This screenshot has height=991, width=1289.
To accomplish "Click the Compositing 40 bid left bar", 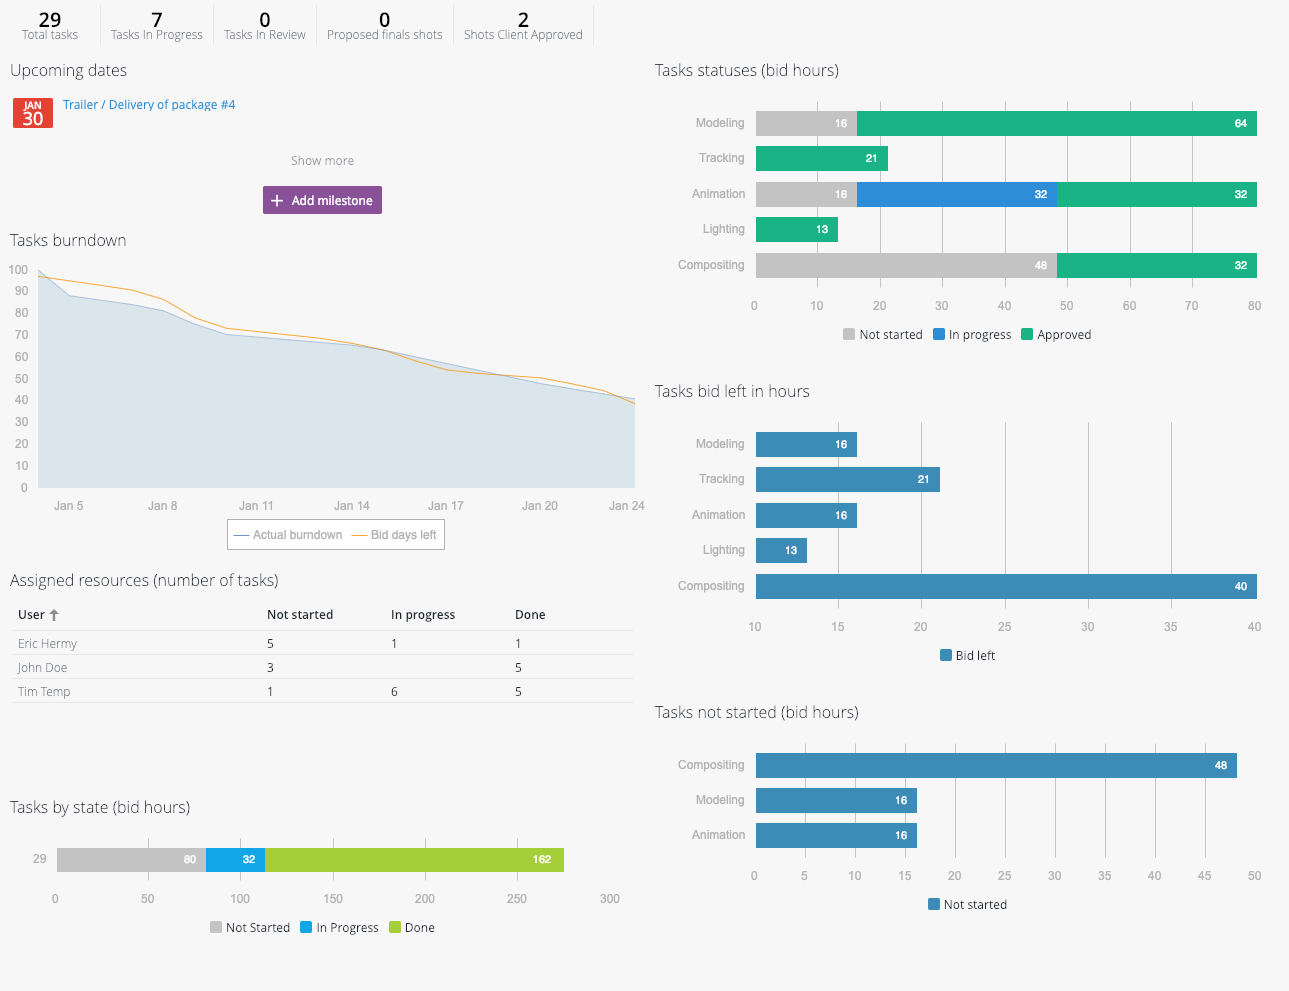I will pos(1005,587).
